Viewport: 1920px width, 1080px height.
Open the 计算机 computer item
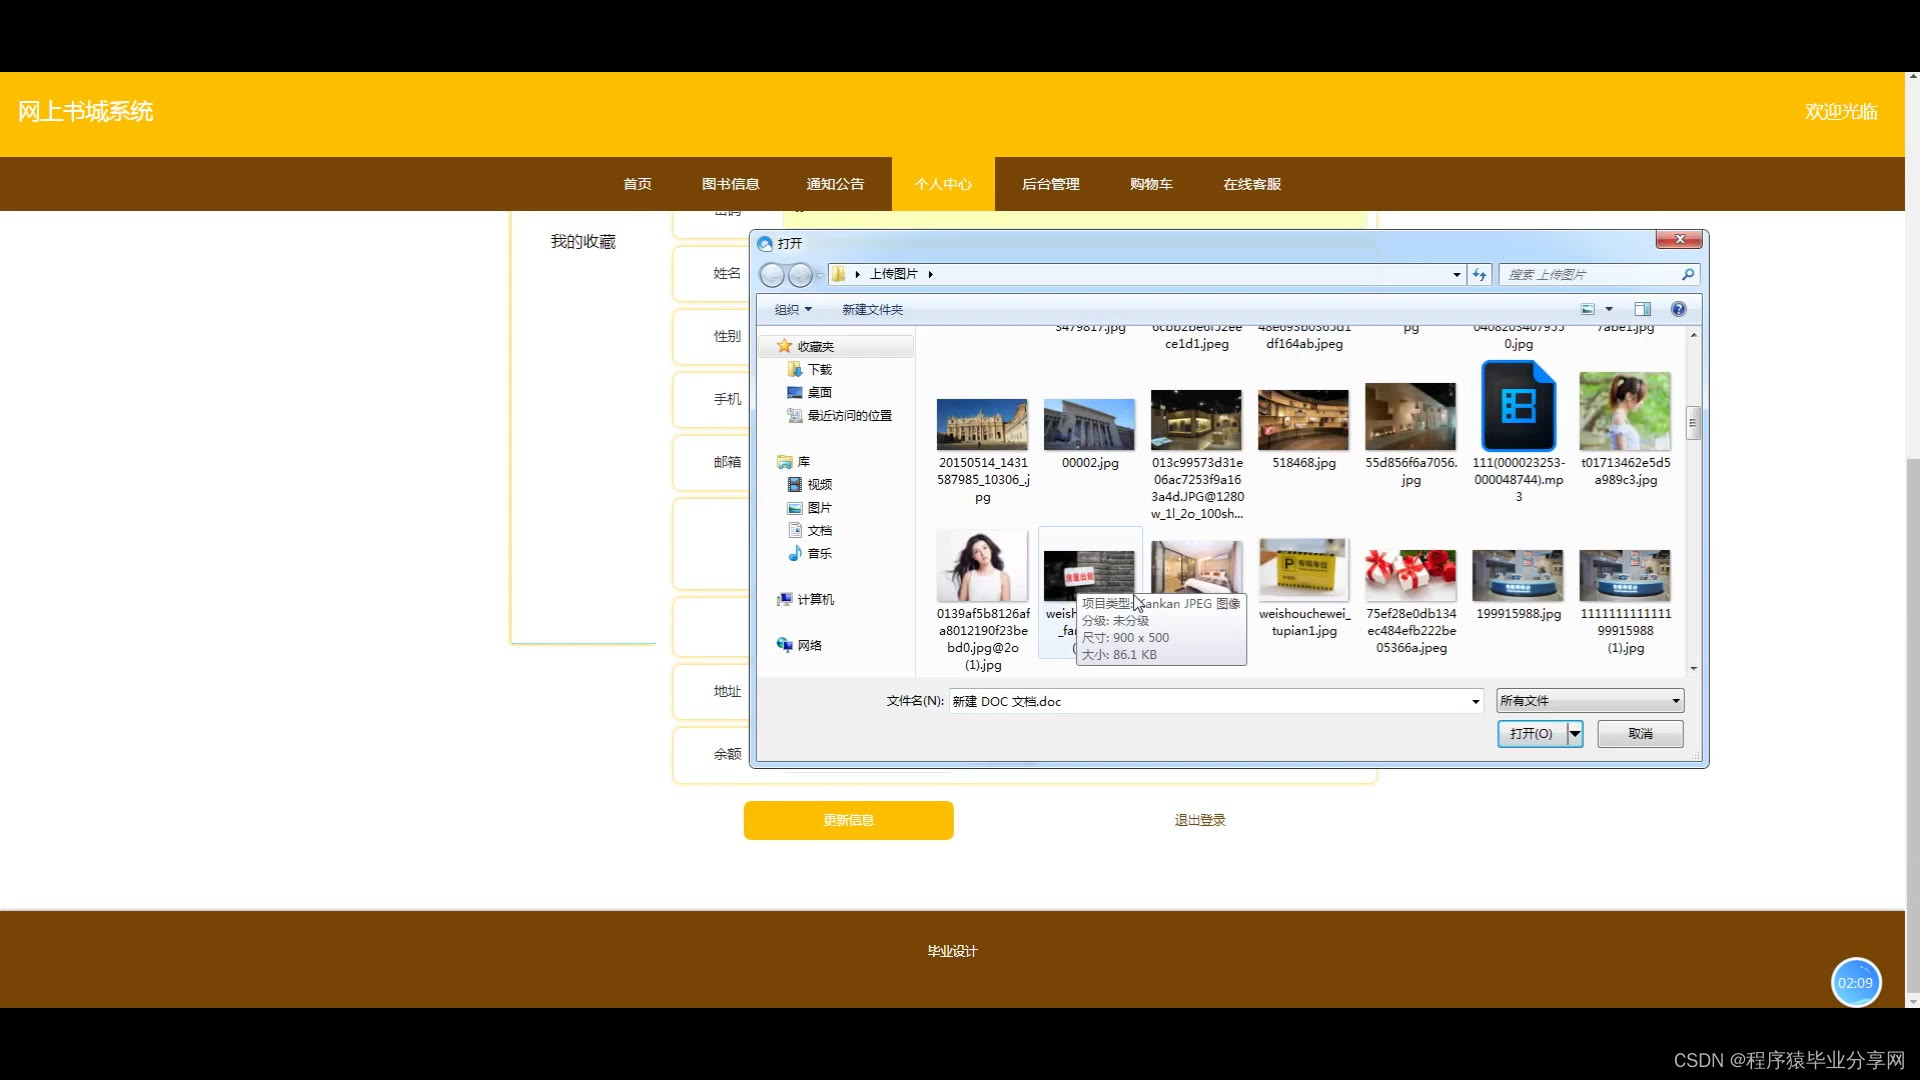click(814, 599)
